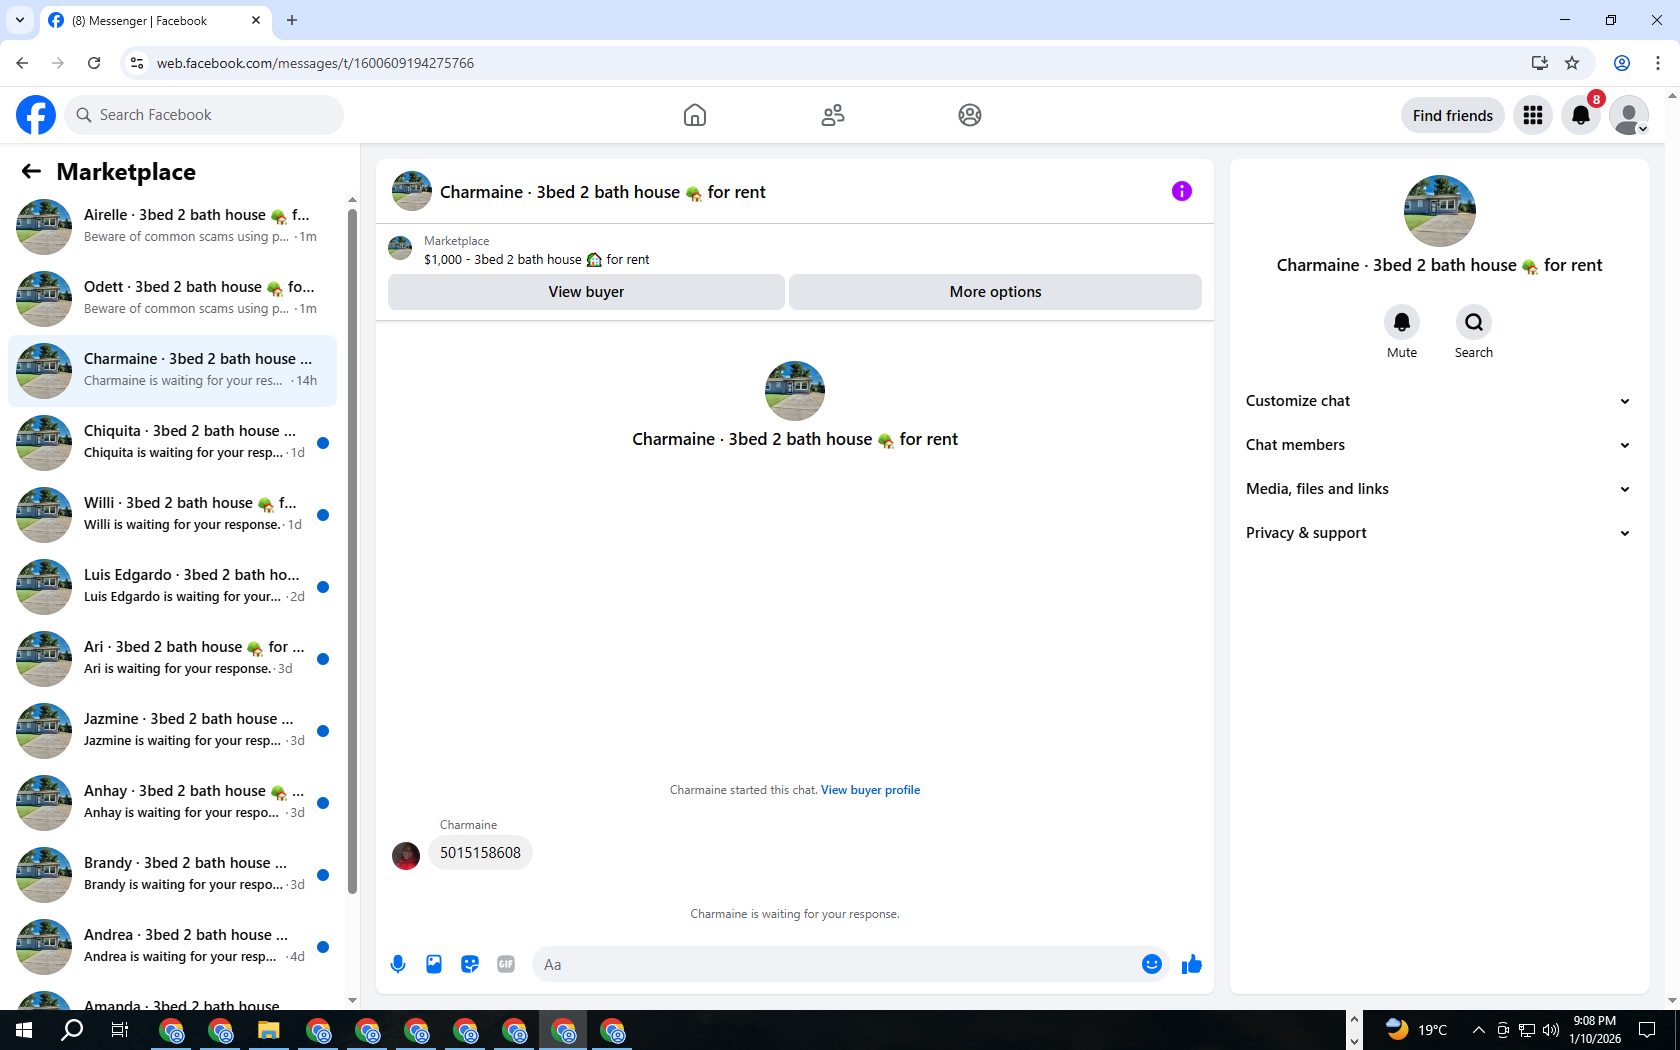Image resolution: width=1680 pixels, height=1050 pixels.
Task: View site information icon in address bar
Action: [x=137, y=63]
